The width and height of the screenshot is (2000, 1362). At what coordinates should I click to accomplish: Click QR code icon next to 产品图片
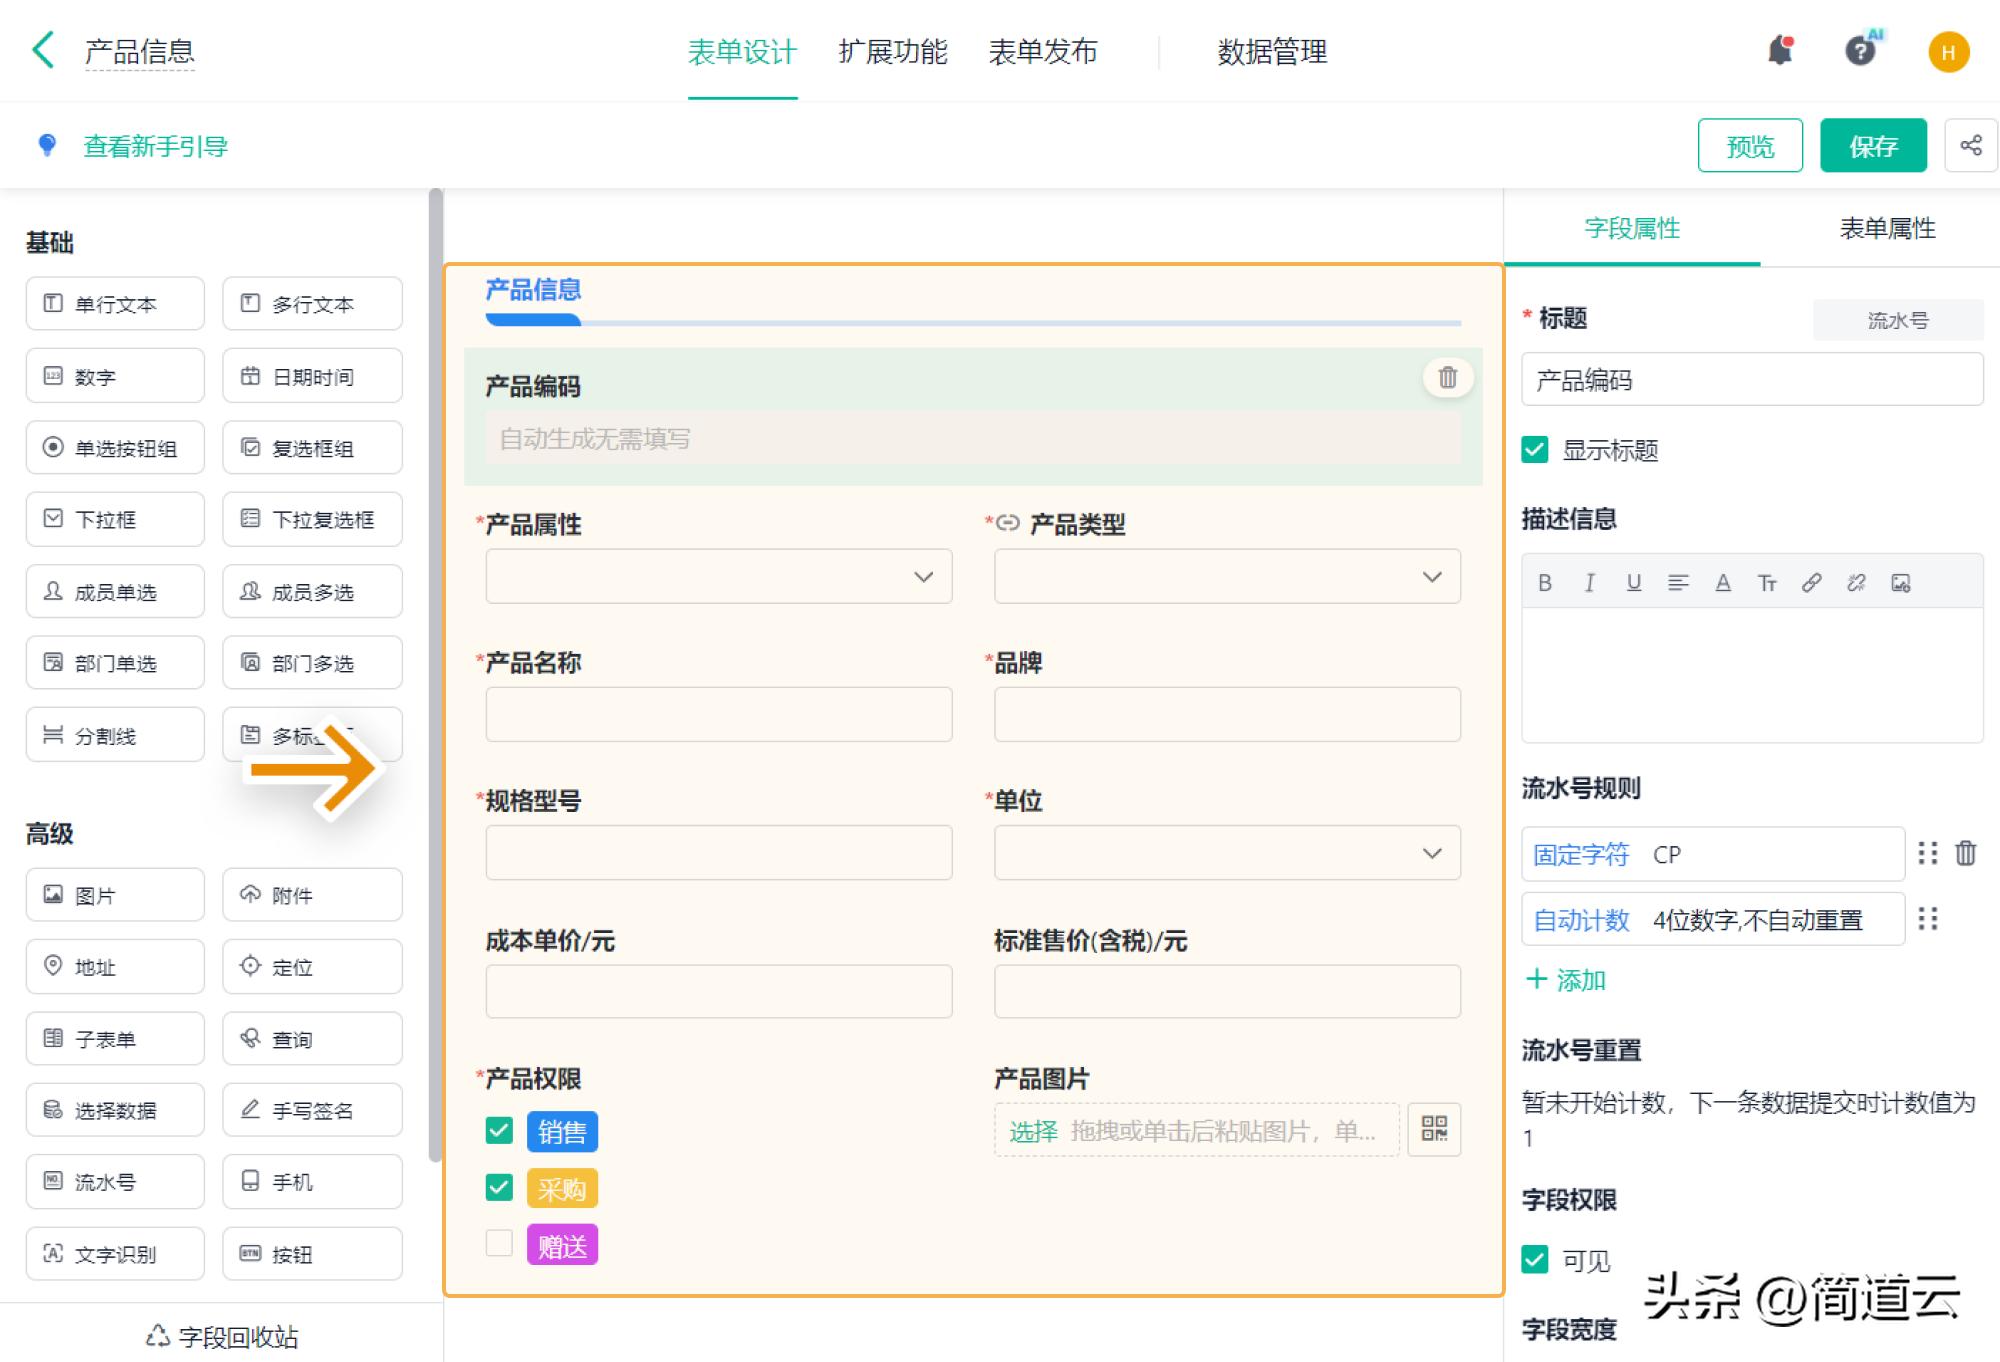(1434, 1130)
